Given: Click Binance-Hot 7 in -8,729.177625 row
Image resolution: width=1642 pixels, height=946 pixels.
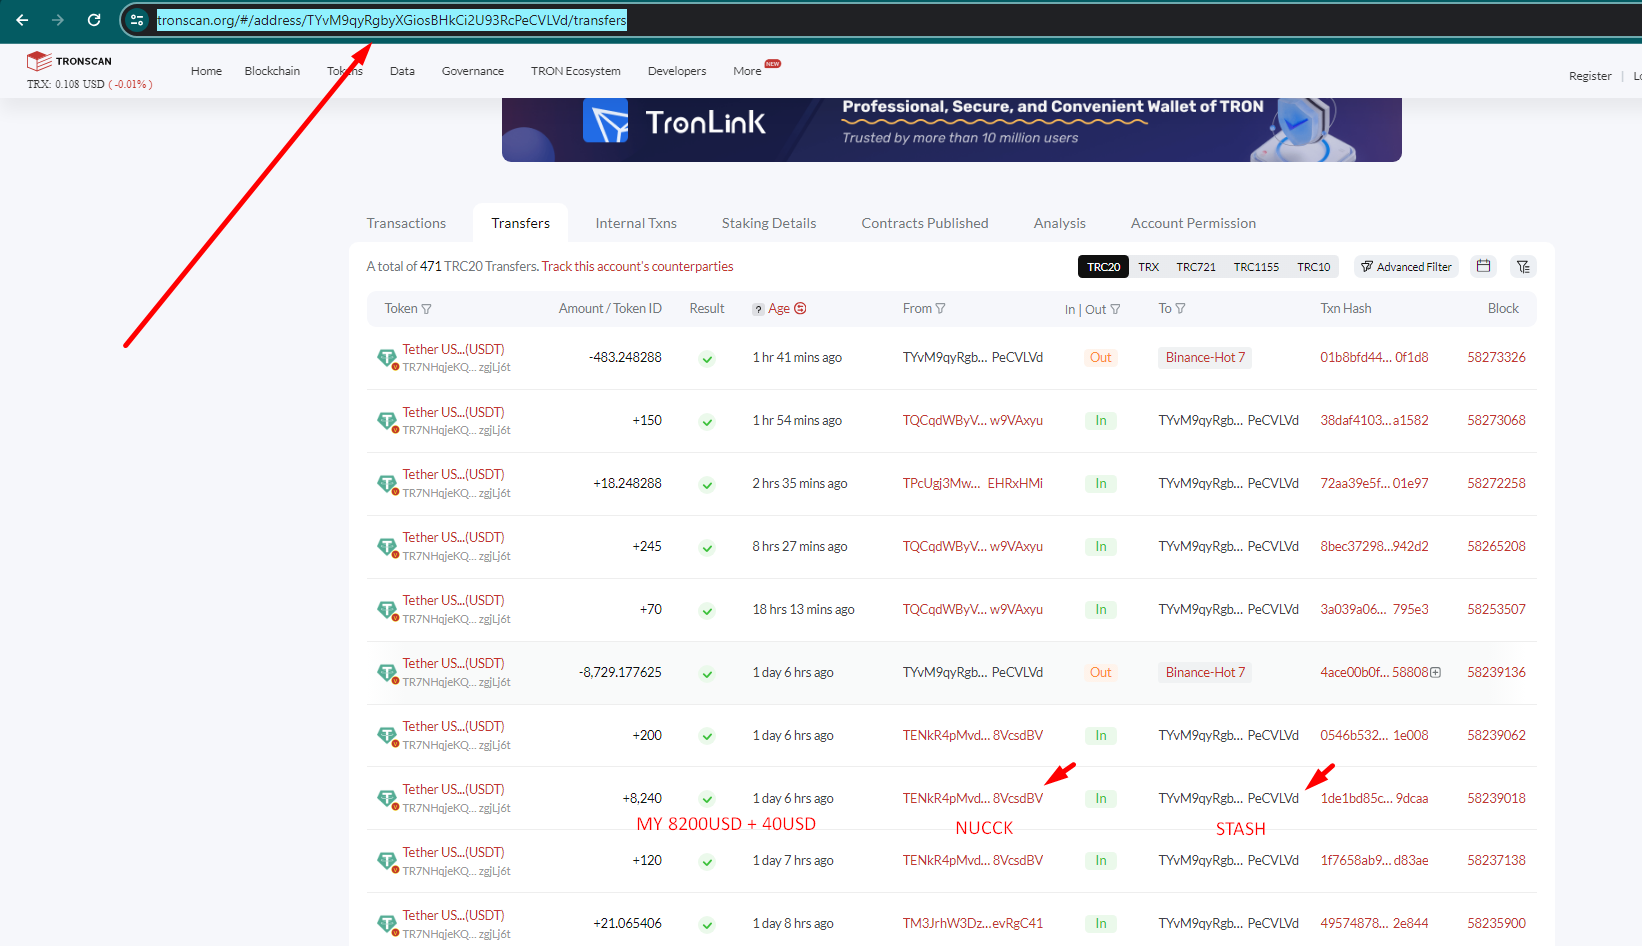Looking at the screenshot, I should click(1205, 673).
